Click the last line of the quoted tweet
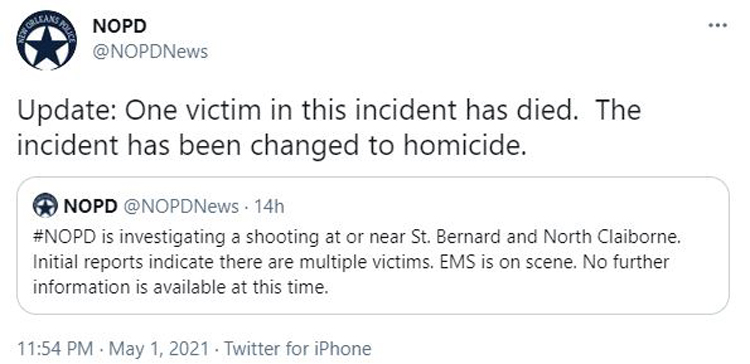Screen dimensions: 750x364 181,288
